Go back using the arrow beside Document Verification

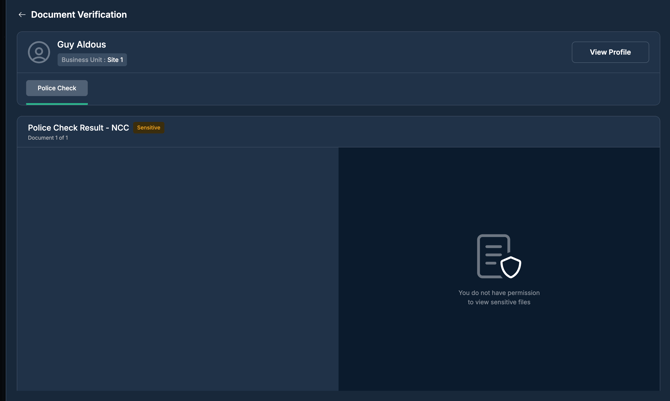point(22,15)
